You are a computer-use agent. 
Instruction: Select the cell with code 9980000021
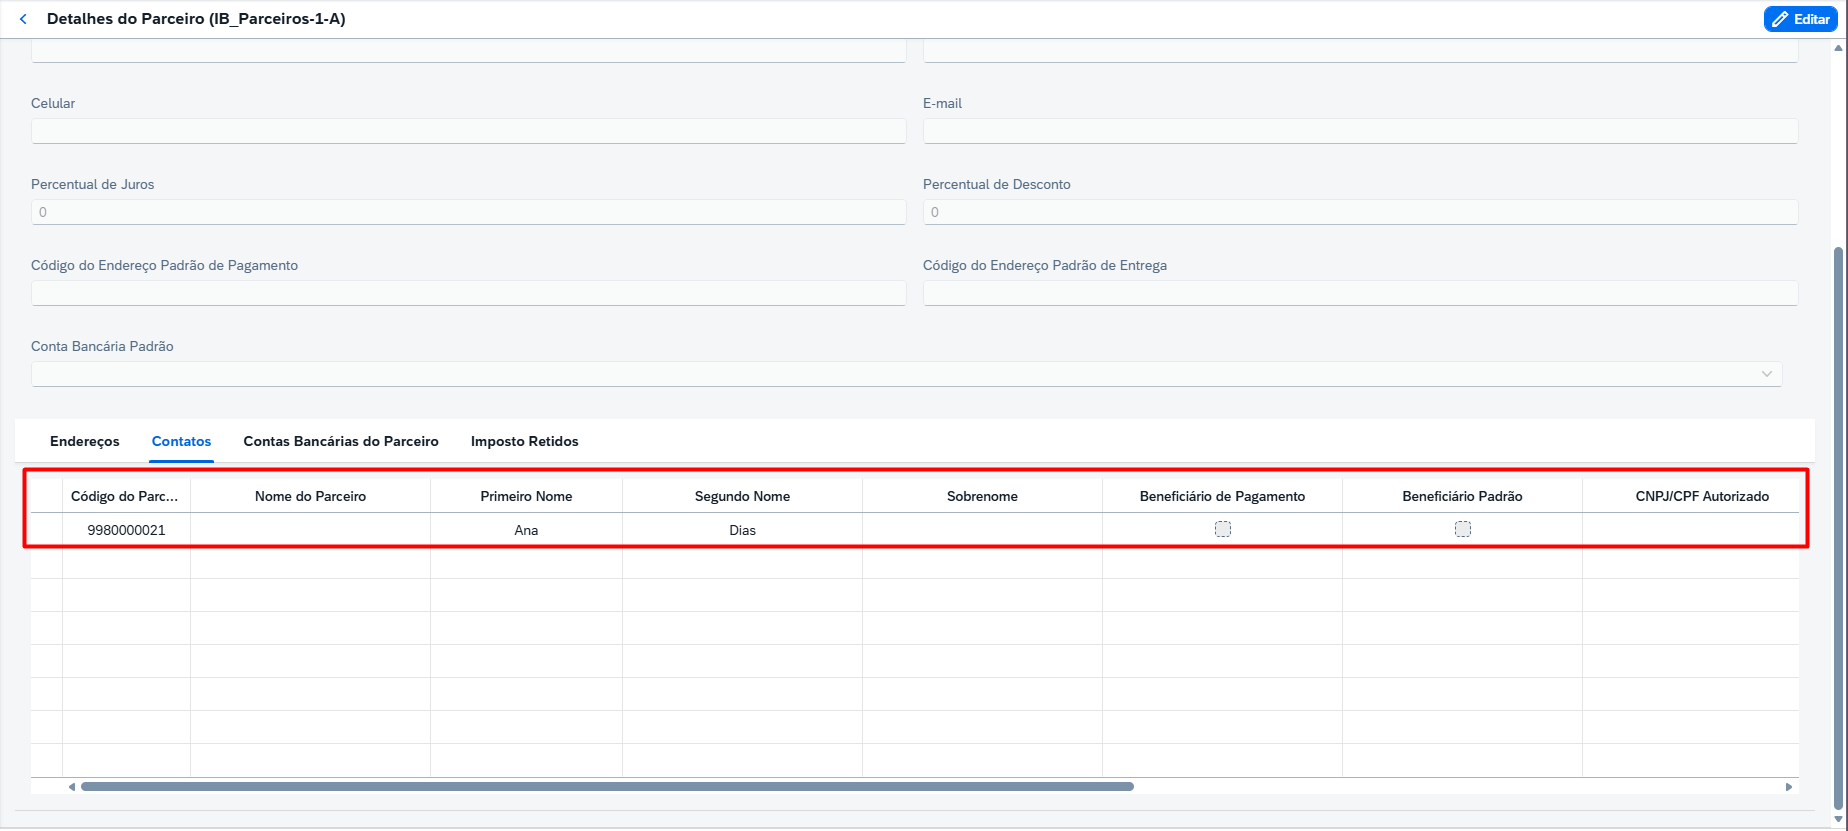click(126, 530)
